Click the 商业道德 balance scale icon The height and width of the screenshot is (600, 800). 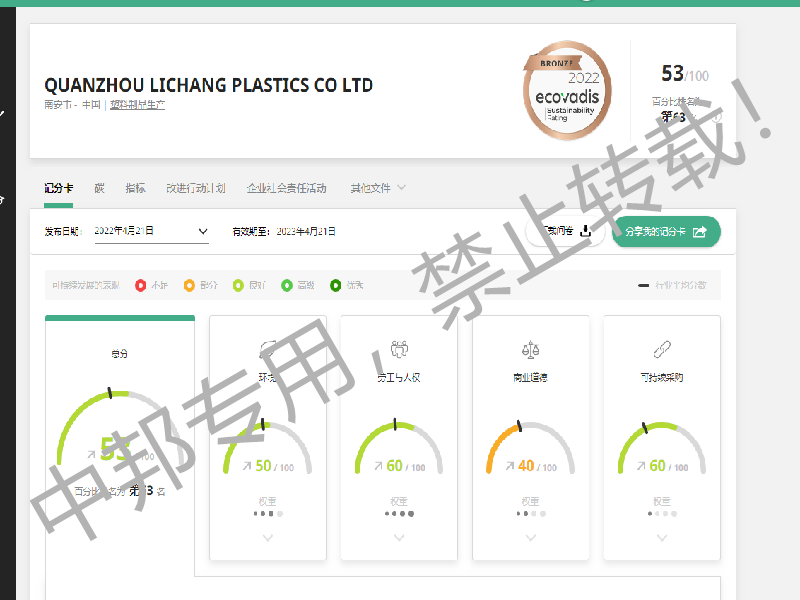pyautogui.click(x=531, y=349)
